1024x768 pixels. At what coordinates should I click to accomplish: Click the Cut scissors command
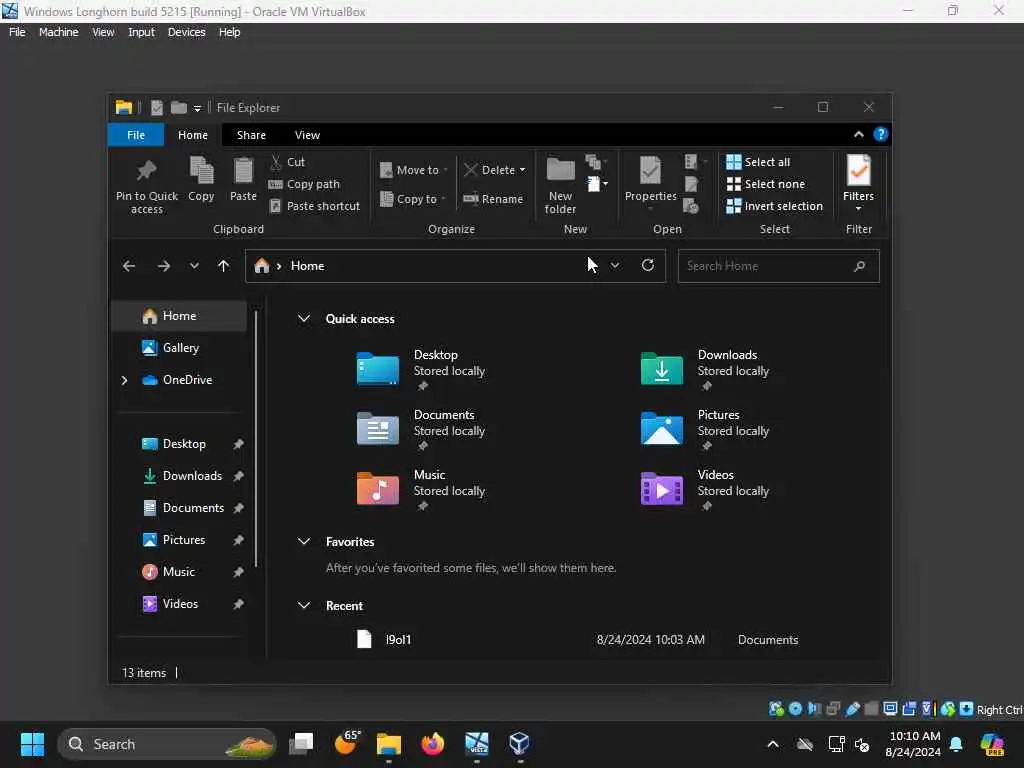287,162
